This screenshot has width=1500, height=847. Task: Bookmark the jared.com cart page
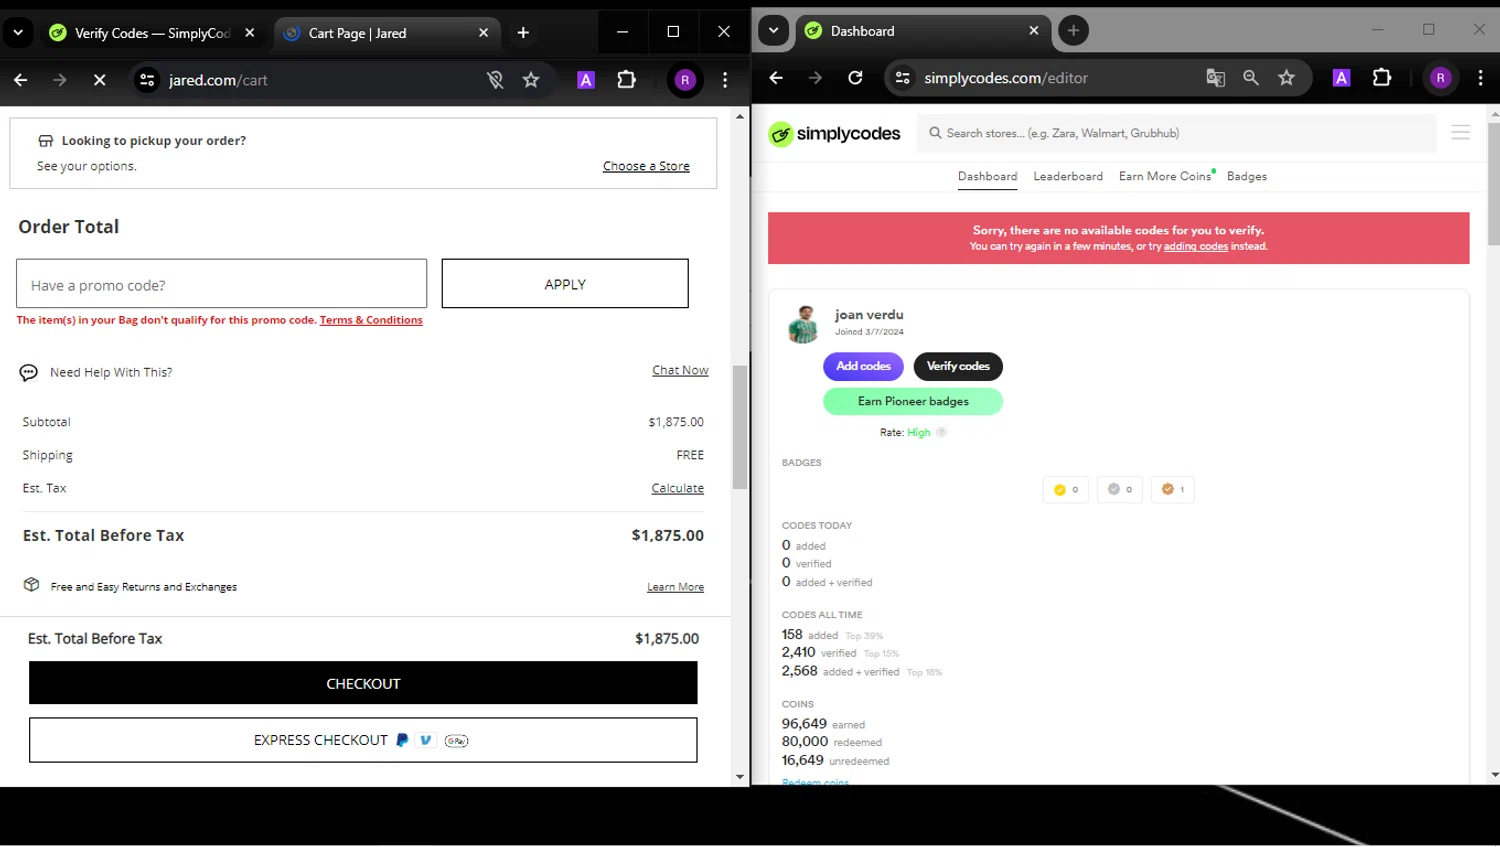pos(531,80)
